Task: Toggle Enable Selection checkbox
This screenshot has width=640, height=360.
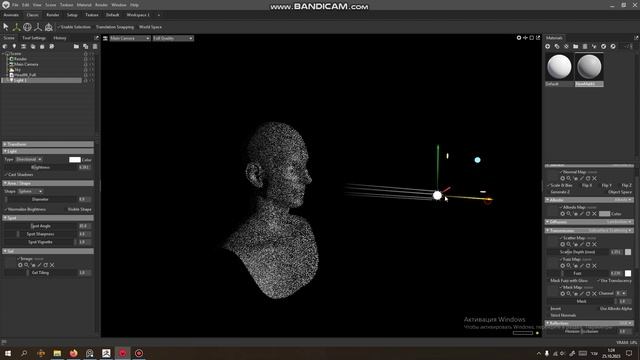Action: 74,27
